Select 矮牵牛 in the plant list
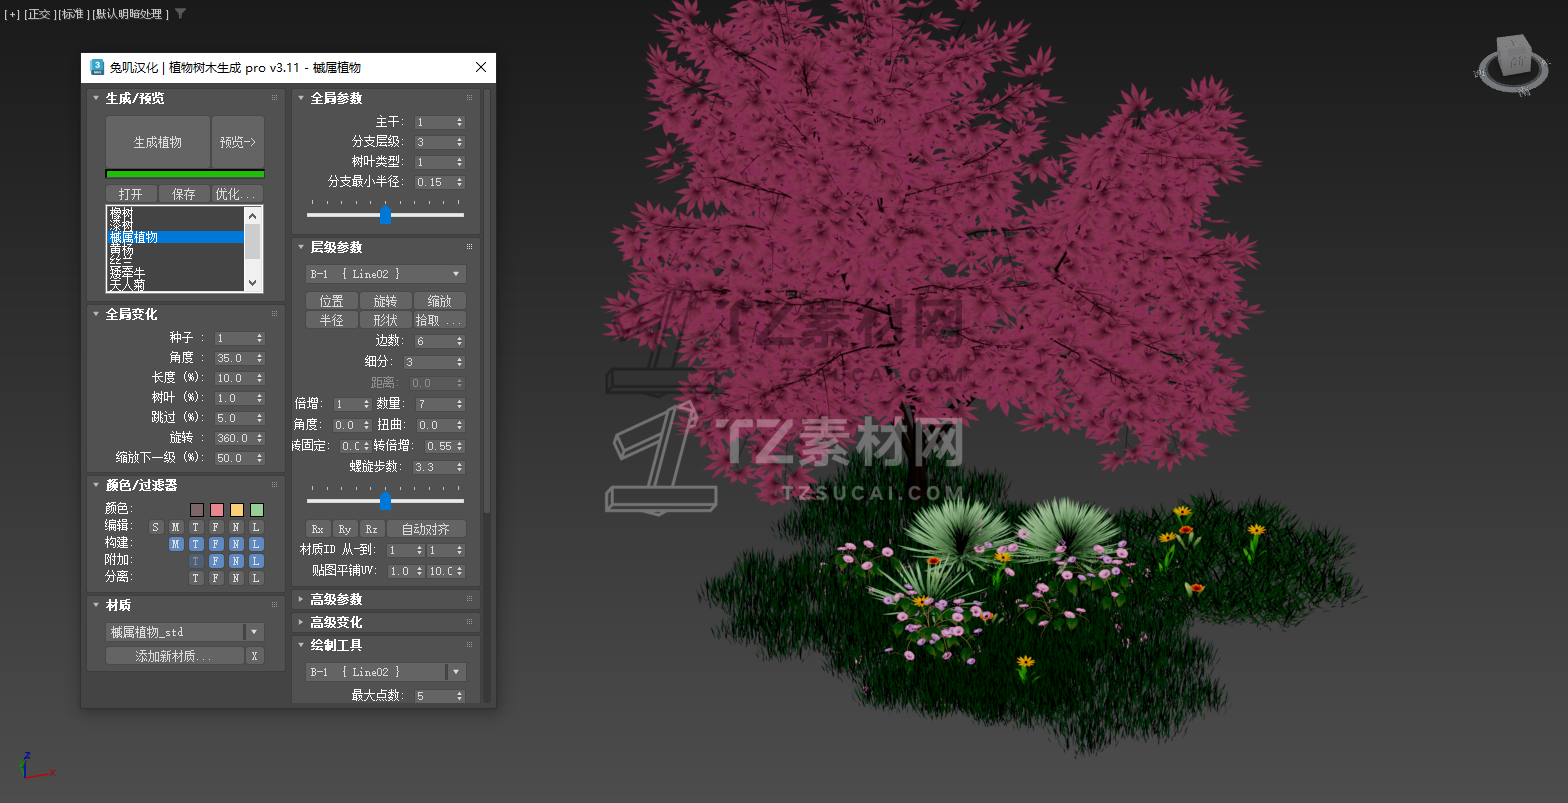 [x=127, y=273]
